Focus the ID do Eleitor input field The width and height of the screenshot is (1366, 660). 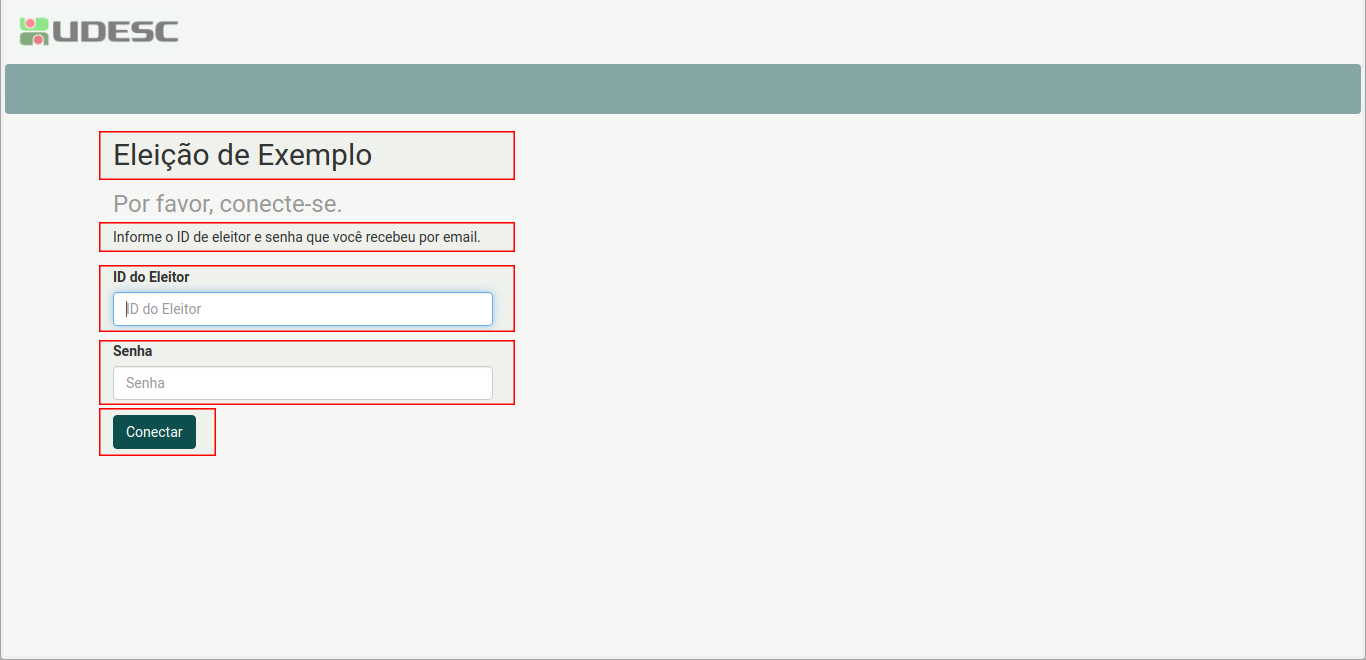302,309
